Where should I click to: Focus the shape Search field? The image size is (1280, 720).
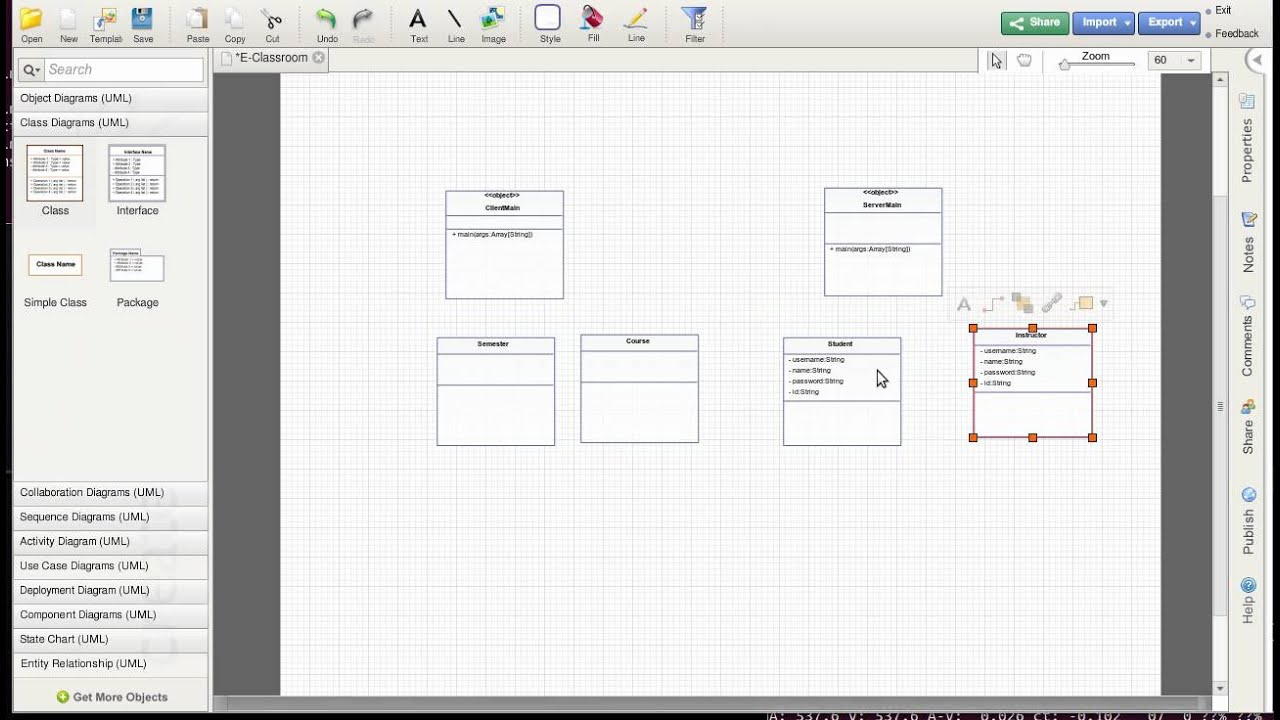coord(124,70)
